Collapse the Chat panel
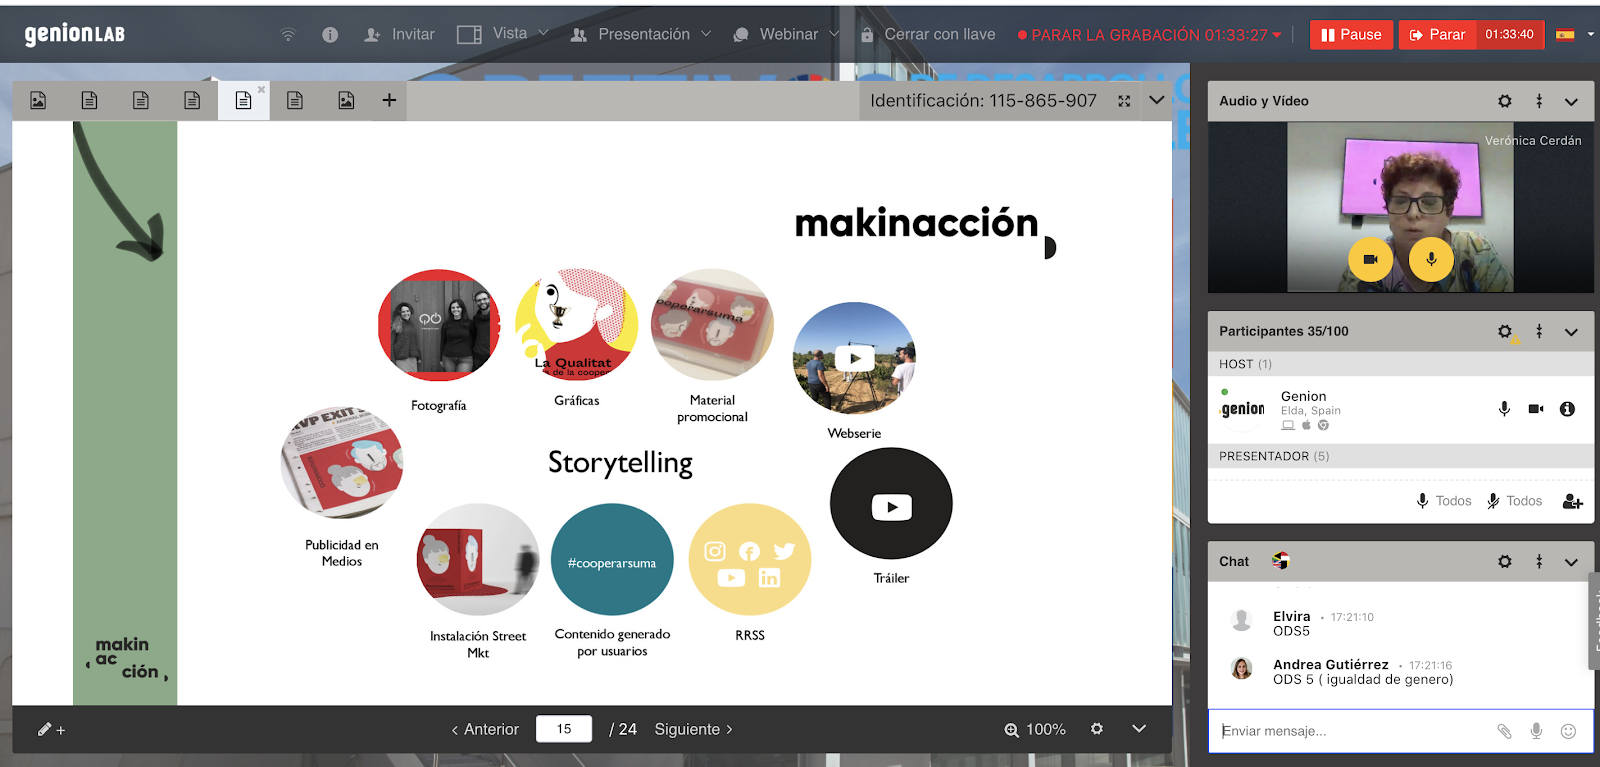 1571,562
